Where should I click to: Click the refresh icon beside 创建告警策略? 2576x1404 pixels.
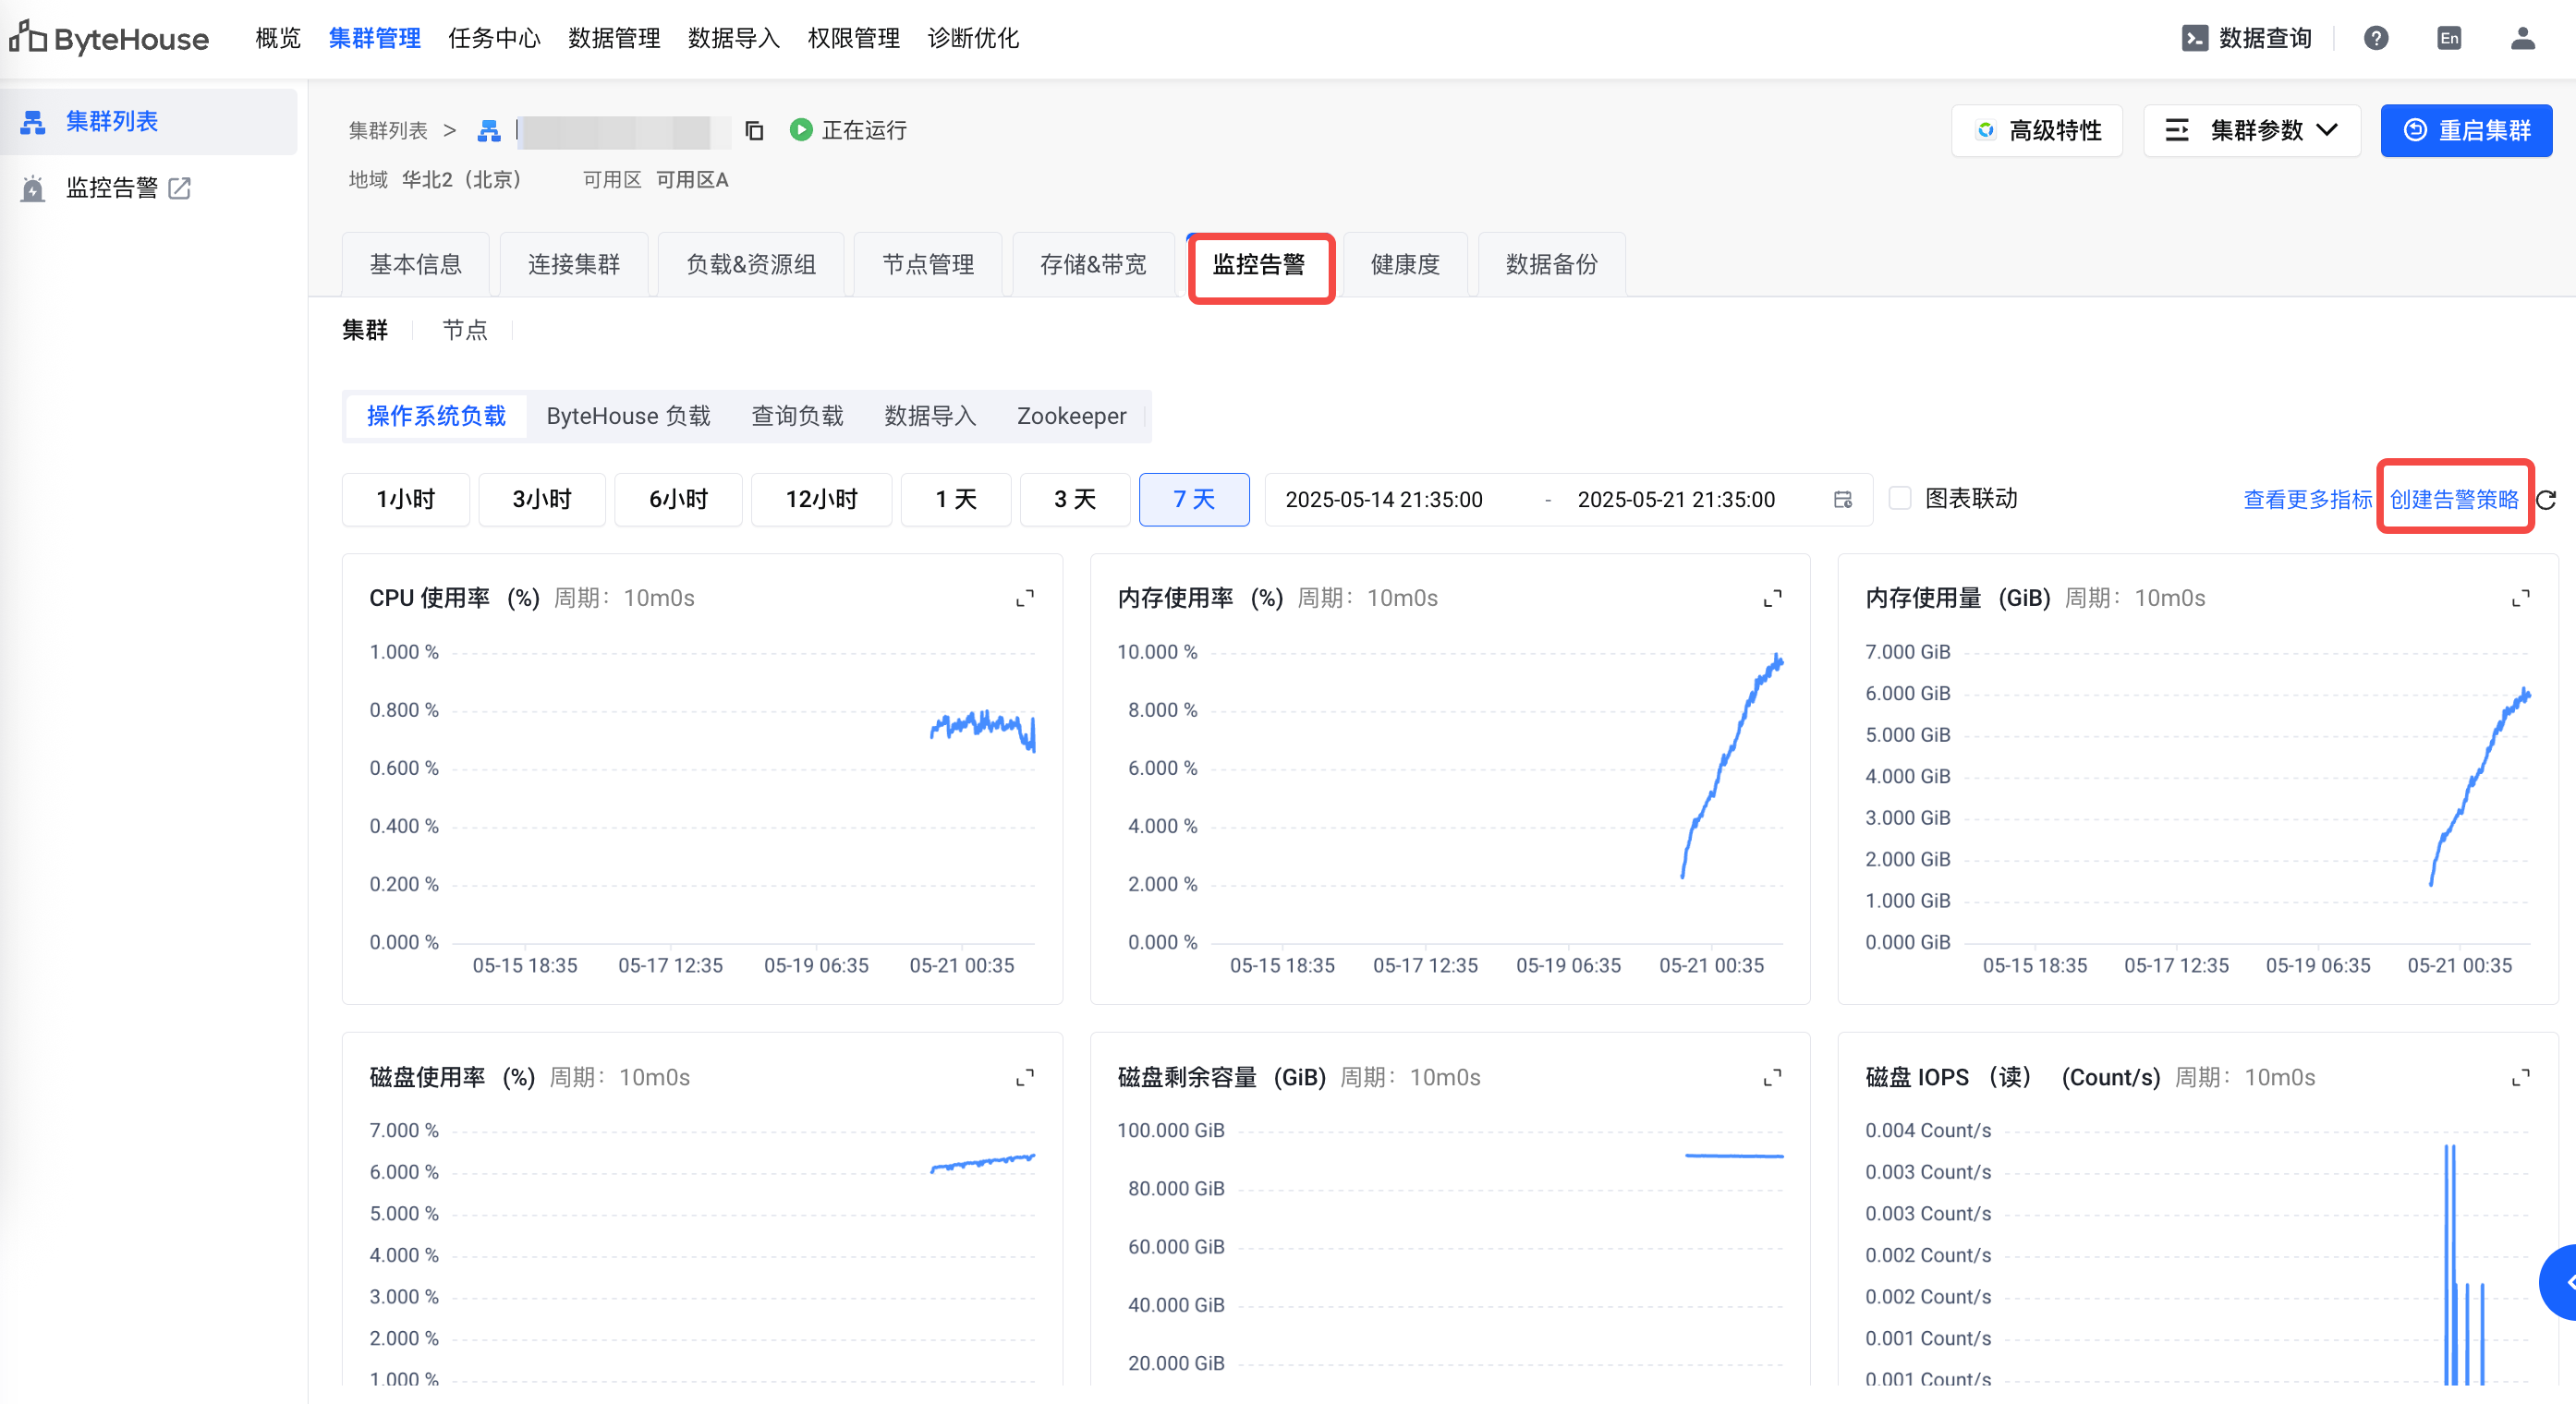pos(2547,499)
